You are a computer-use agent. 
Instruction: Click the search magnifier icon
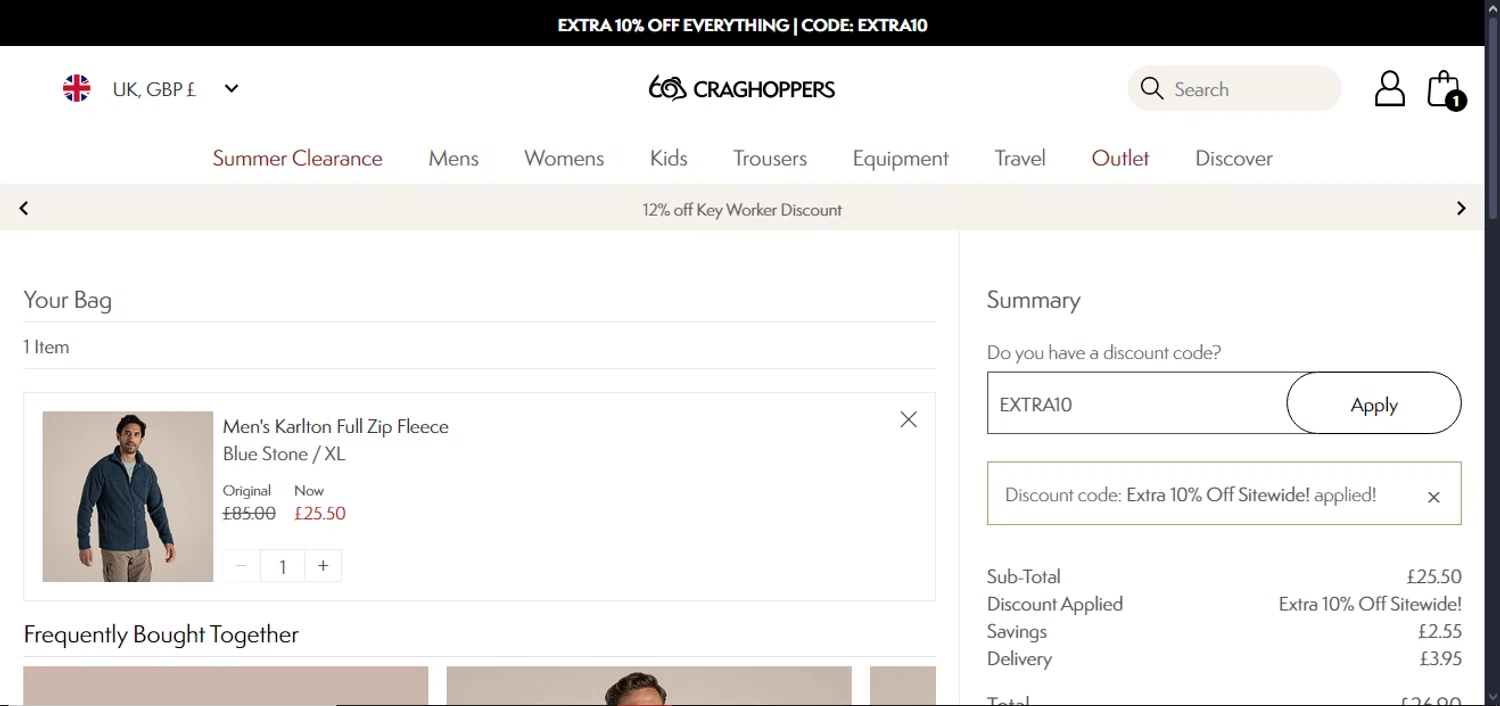point(1152,89)
